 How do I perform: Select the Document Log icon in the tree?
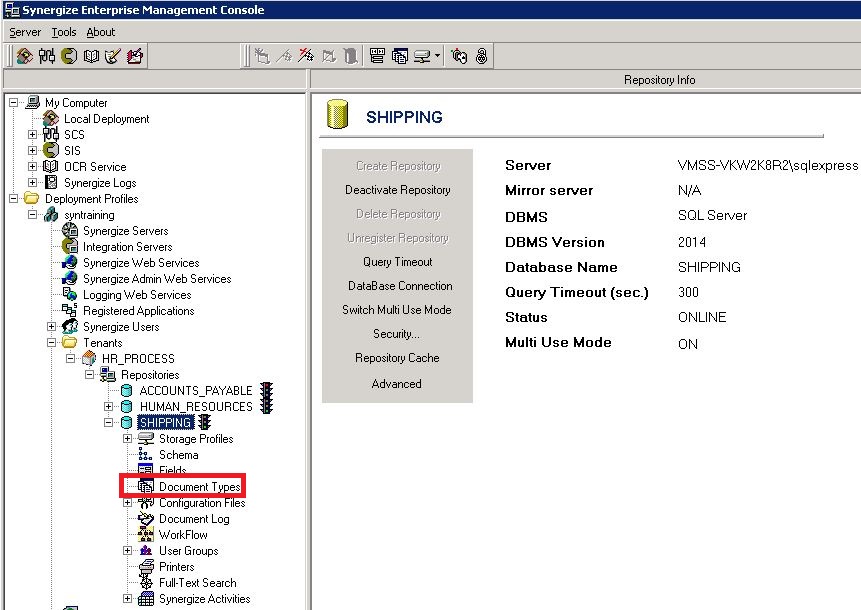pyautogui.click(x=146, y=519)
